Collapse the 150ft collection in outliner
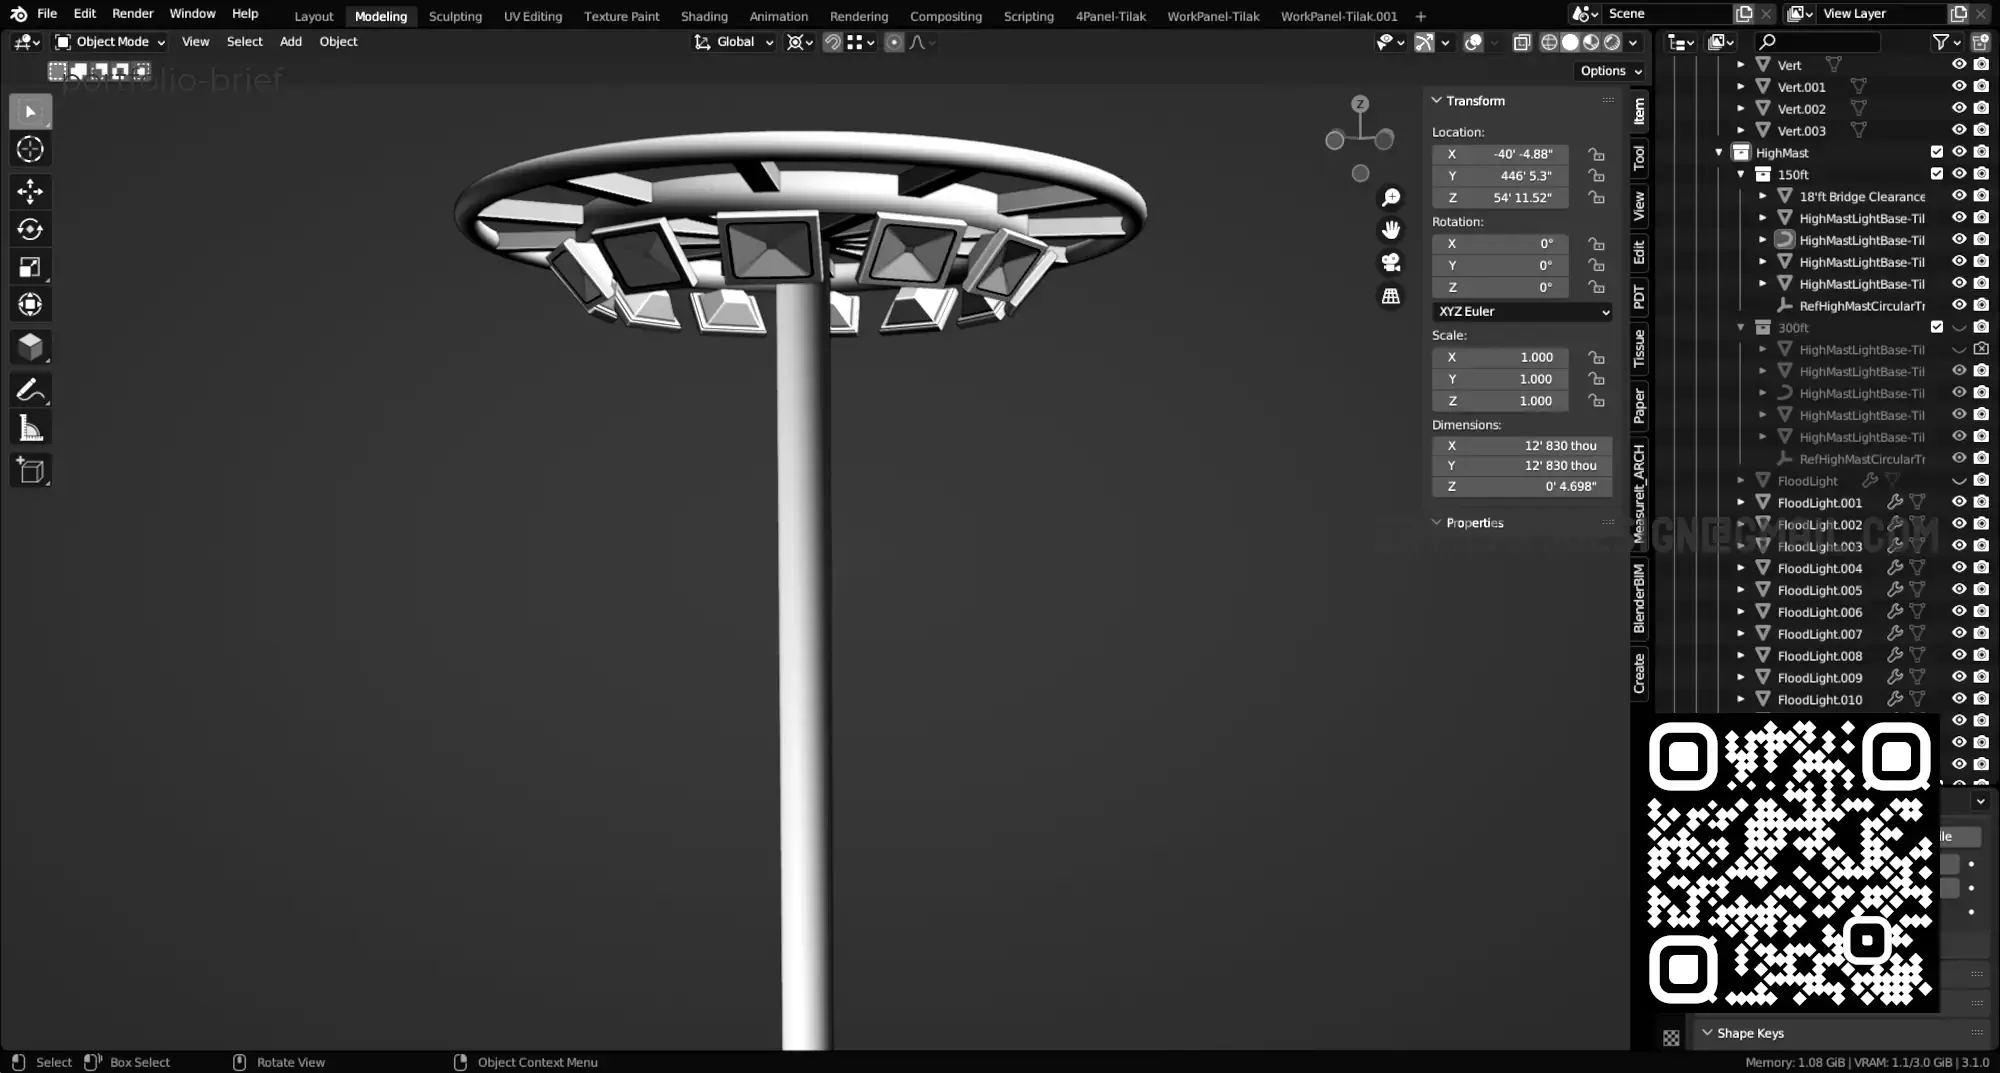The image size is (2000, 1073). 1741,175
